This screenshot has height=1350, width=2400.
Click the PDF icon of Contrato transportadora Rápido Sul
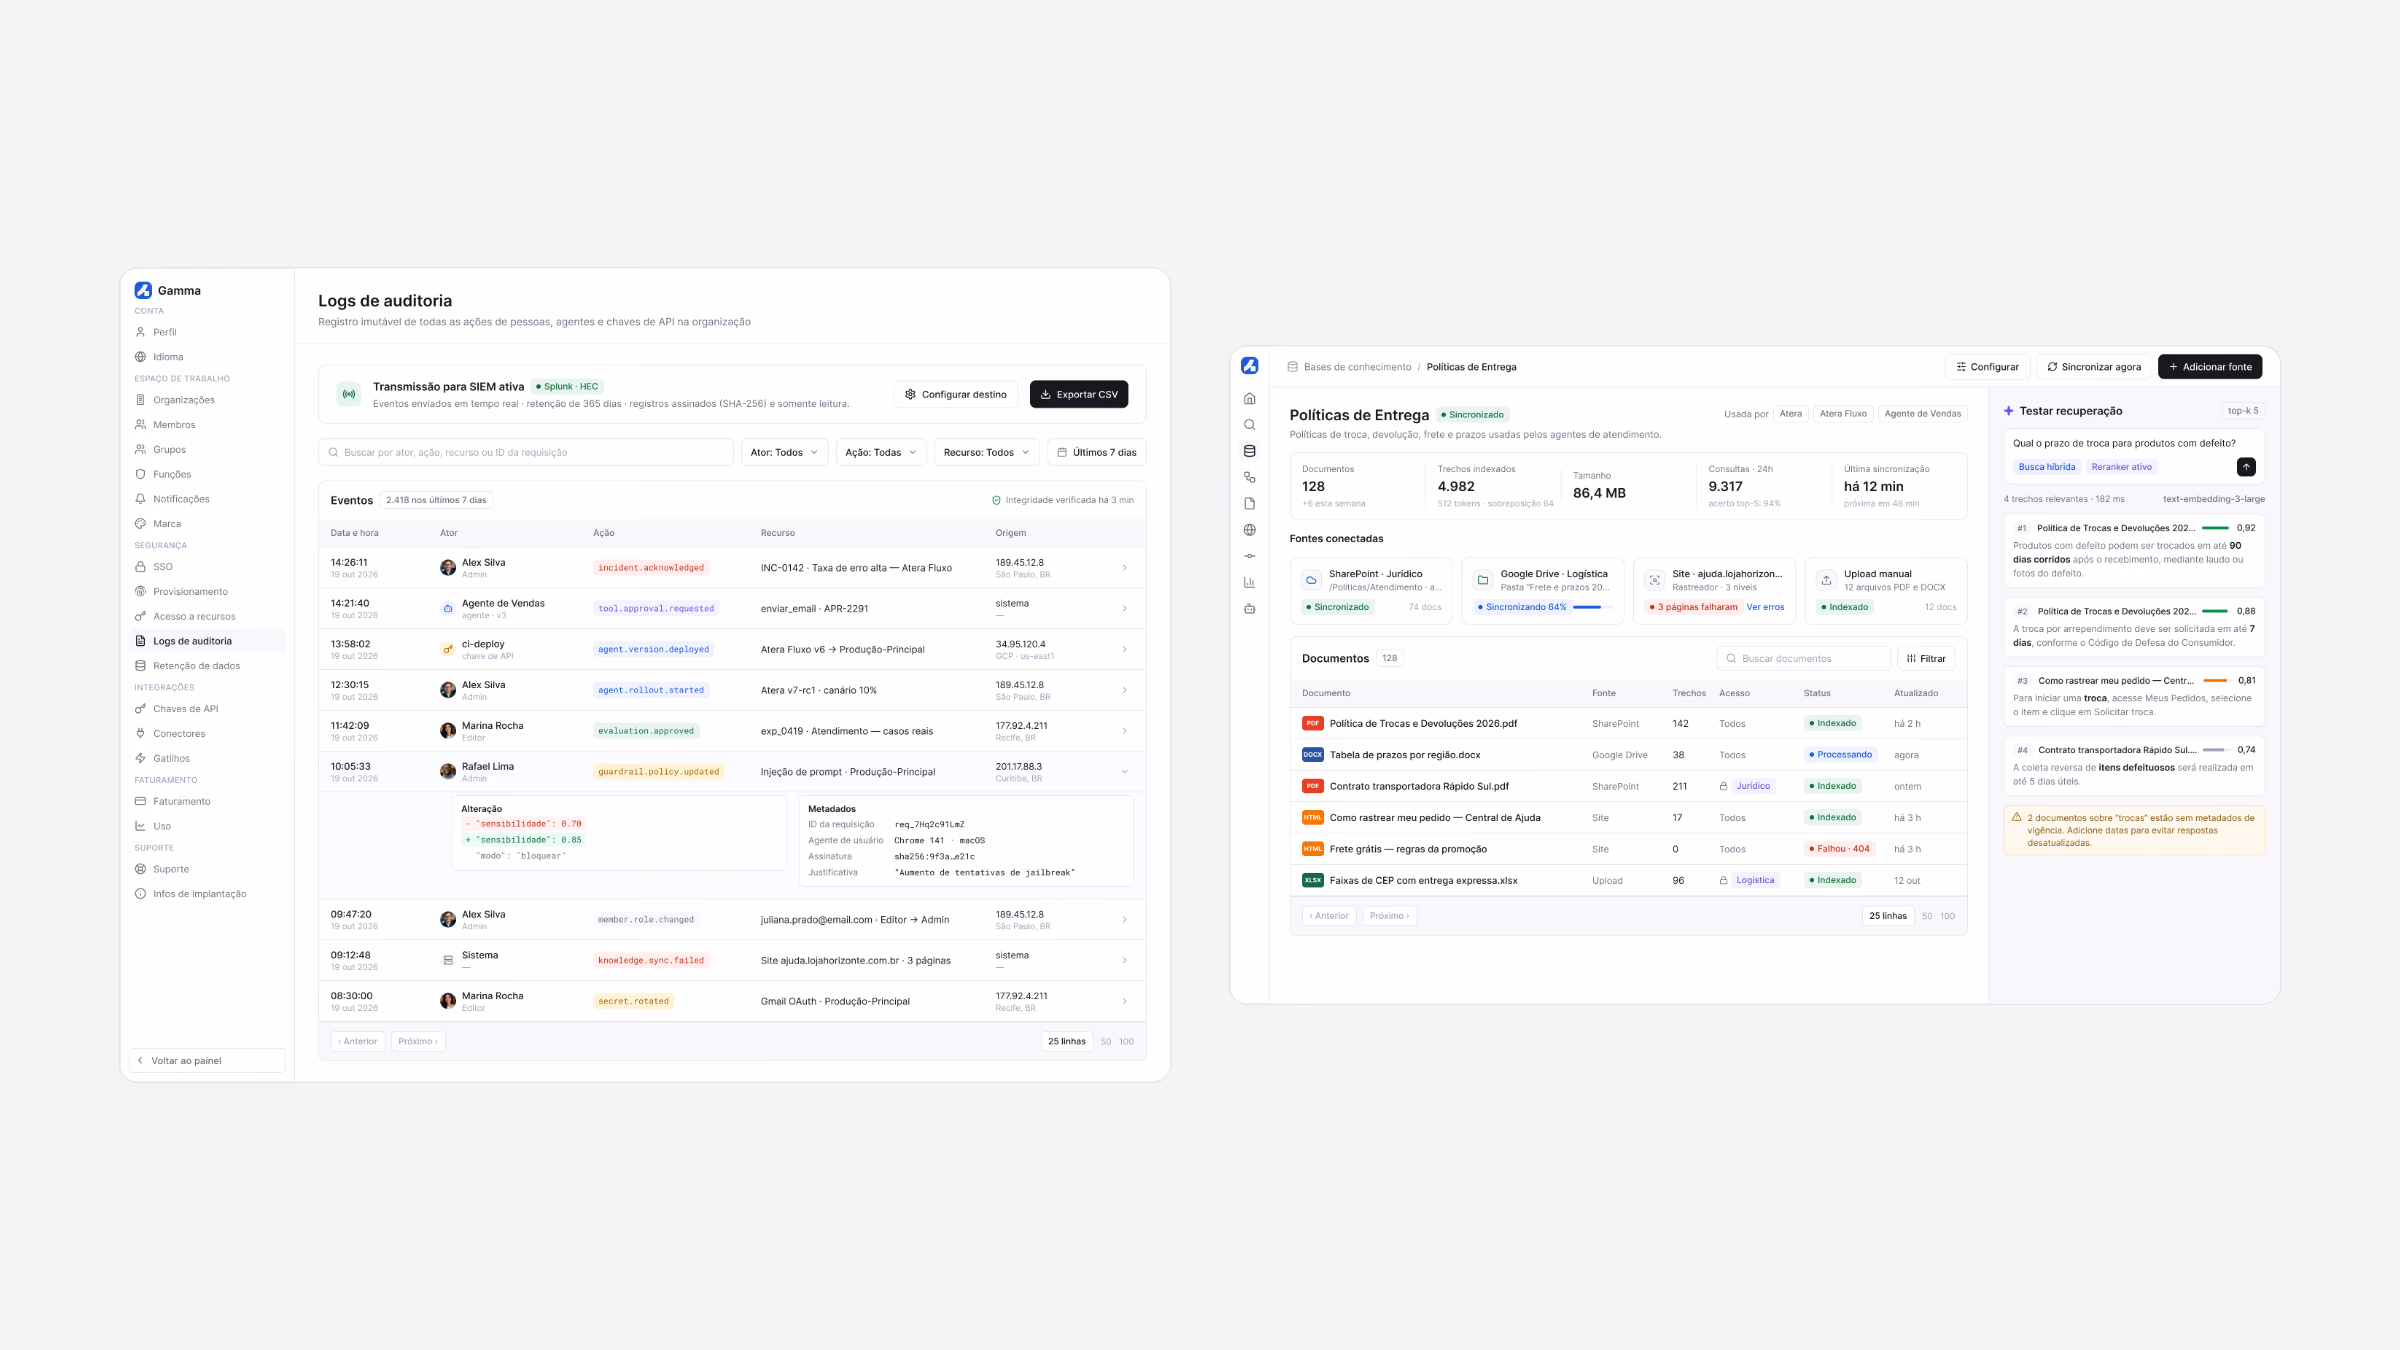point(1312,786)
